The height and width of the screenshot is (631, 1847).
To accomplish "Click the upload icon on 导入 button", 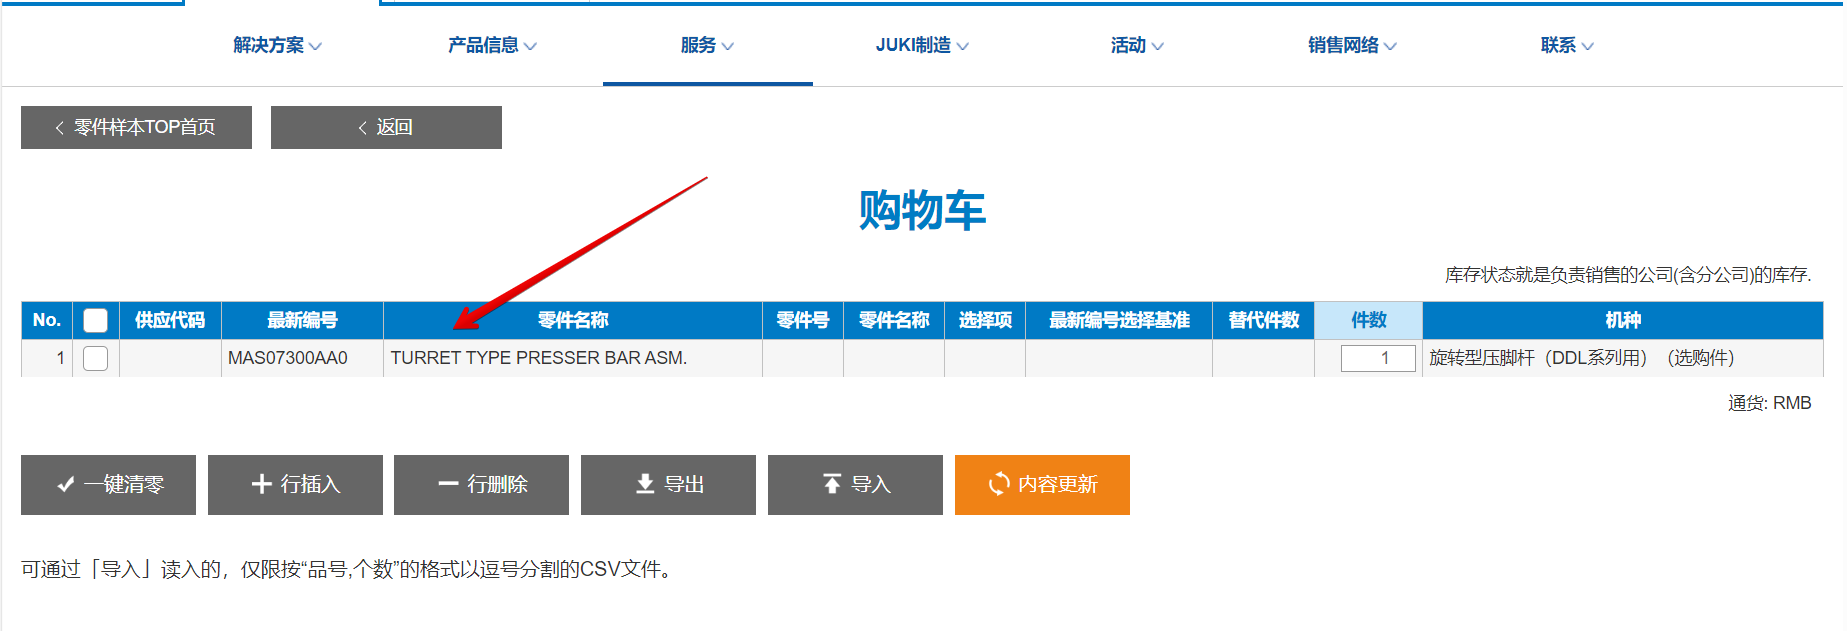I will click(831, 484).
